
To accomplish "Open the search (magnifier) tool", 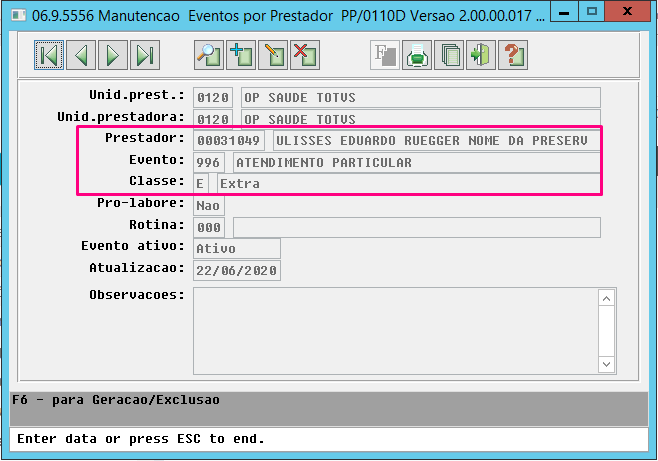I will tap(209, 55).
